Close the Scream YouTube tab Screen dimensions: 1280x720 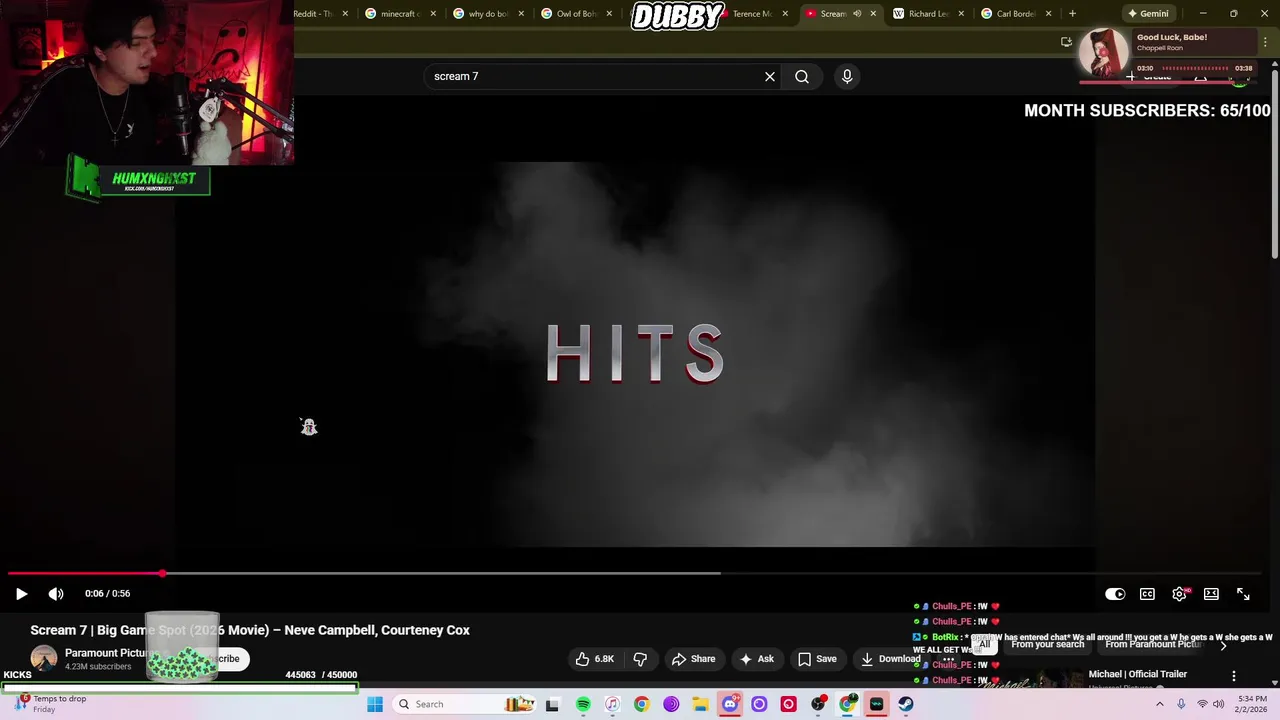point(873,14)
